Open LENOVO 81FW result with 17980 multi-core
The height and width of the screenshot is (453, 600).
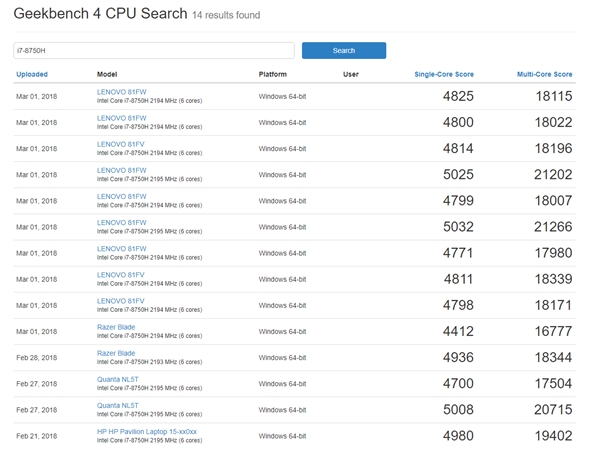pyautogui.click(x=122, y=248)
